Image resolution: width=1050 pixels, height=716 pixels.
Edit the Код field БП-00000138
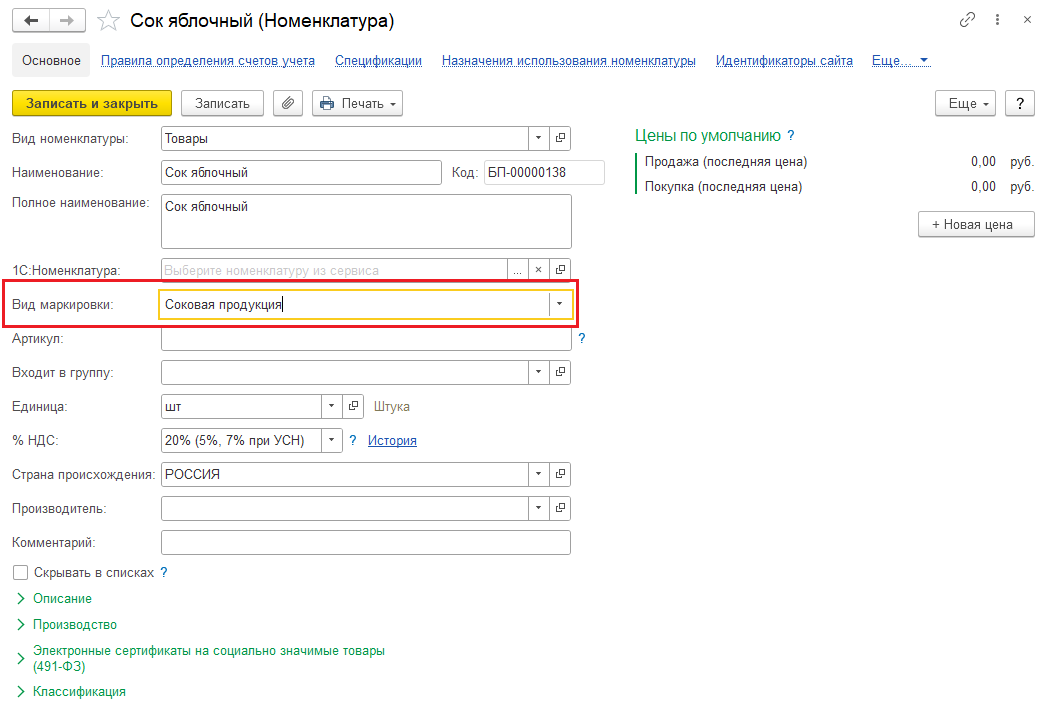point(544,172)
